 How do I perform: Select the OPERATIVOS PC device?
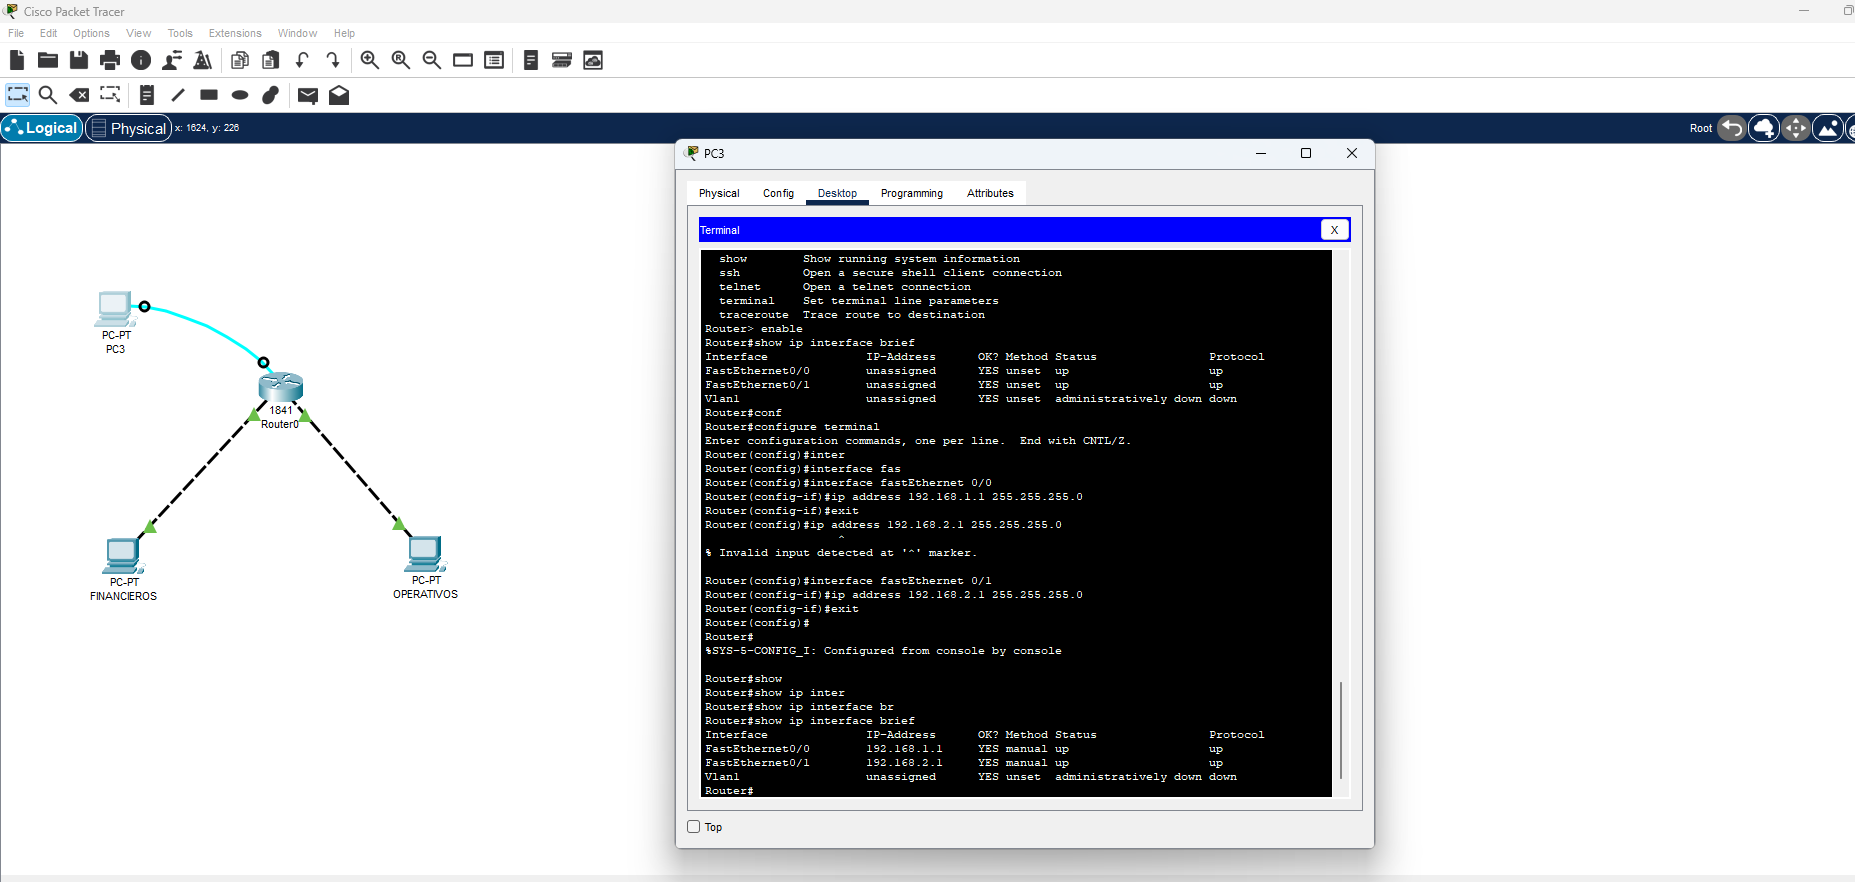click(x=425, y=553)
